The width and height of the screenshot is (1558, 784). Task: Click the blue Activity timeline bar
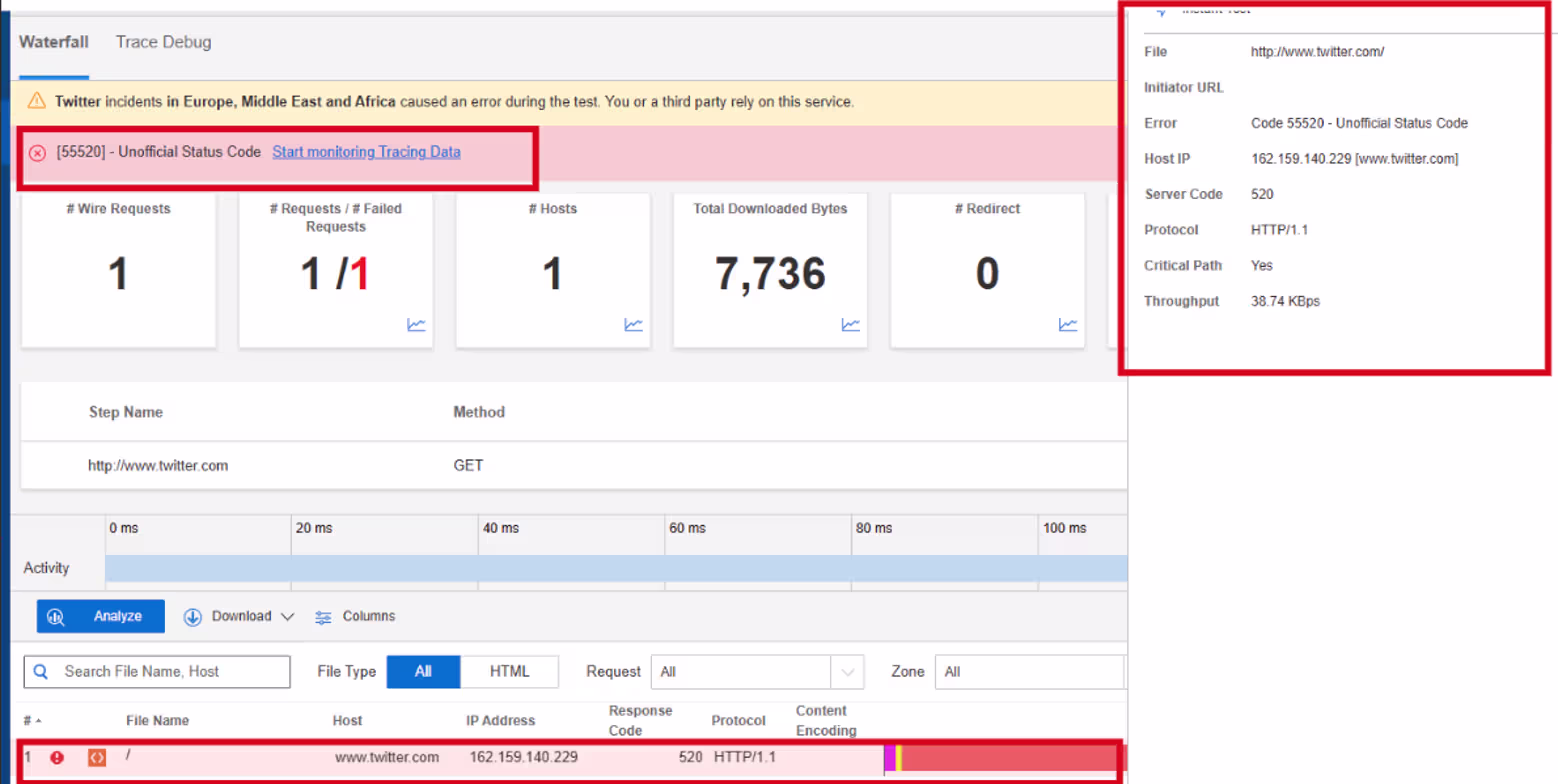point(616,568)
